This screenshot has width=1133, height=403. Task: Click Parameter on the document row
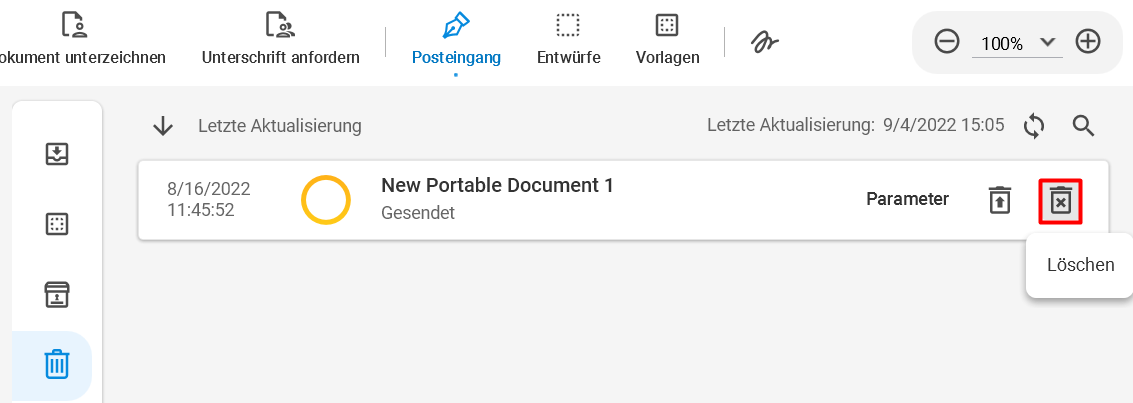point(908,199)
